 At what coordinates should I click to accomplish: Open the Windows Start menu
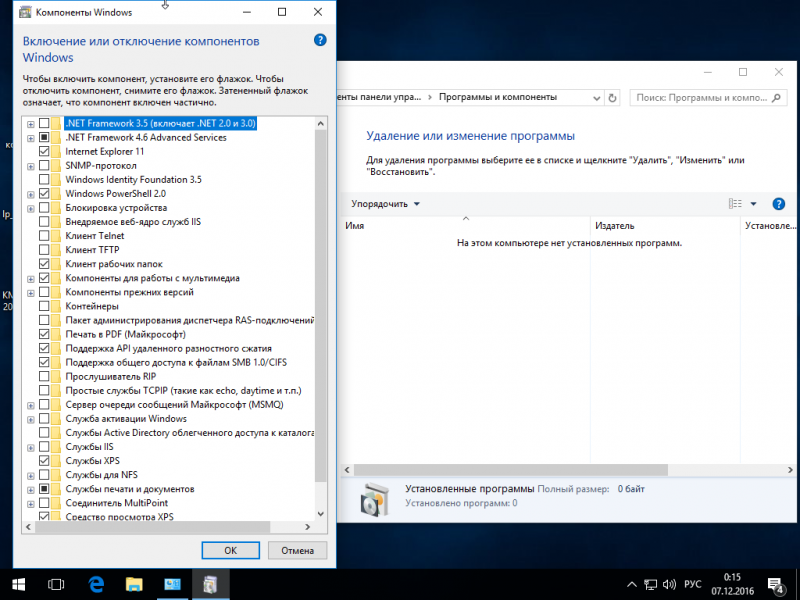[18, 584]
